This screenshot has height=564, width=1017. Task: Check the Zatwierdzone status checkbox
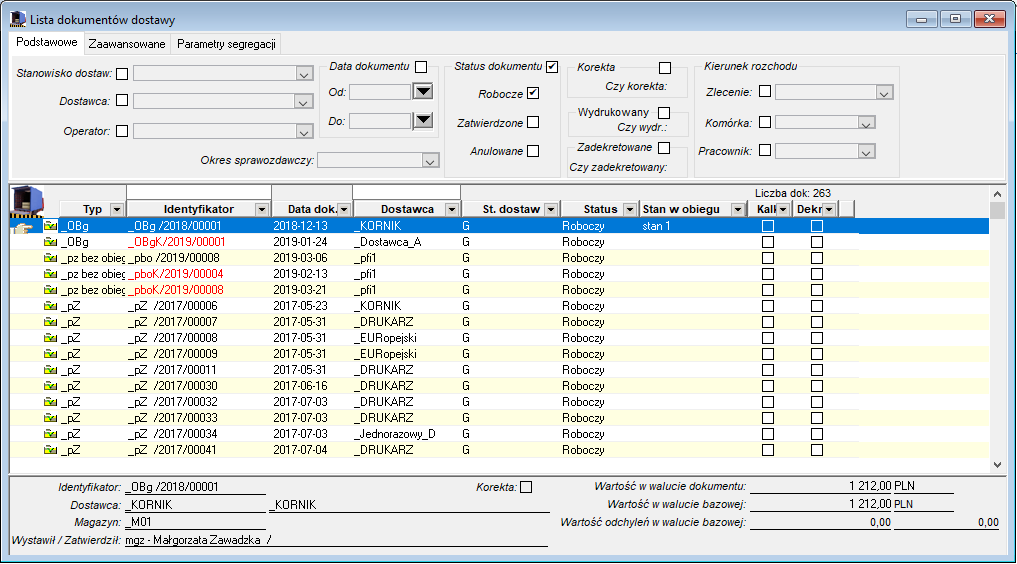coord(533,122)
